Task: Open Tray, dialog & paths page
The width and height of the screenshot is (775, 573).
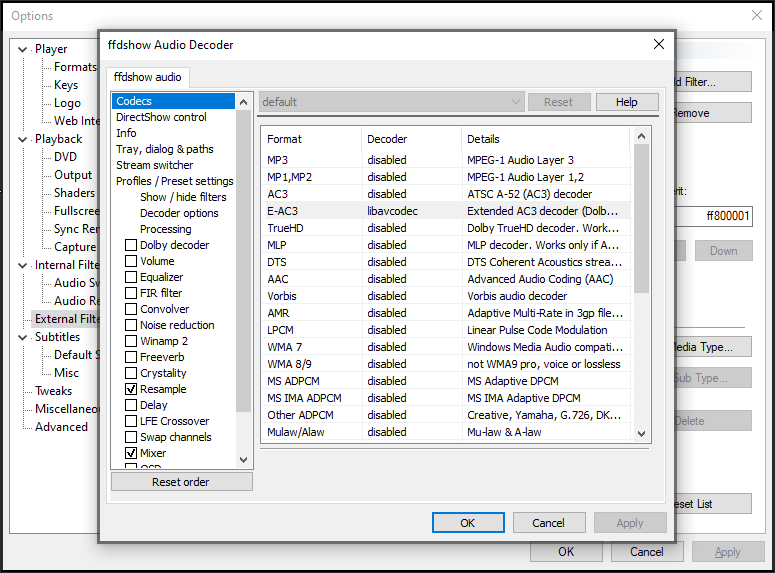Action: tap(165, 149)
